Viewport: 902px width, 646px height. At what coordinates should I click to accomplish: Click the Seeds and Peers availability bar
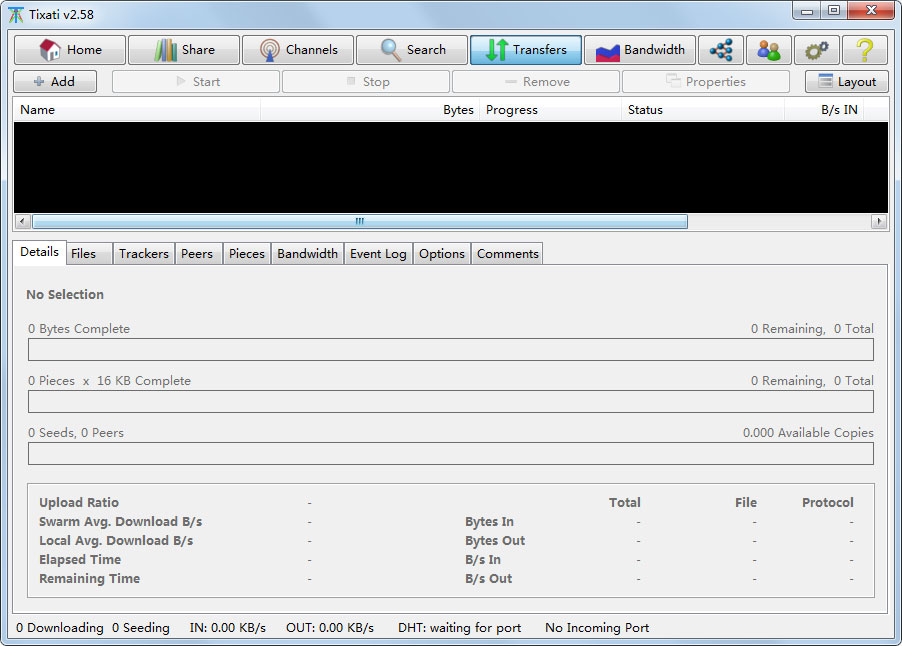[451, 453]
